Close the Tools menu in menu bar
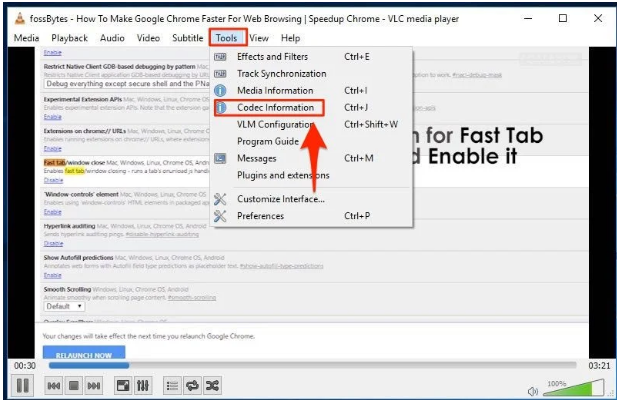The height and width of the screenshot is (400, 617). 227,38
